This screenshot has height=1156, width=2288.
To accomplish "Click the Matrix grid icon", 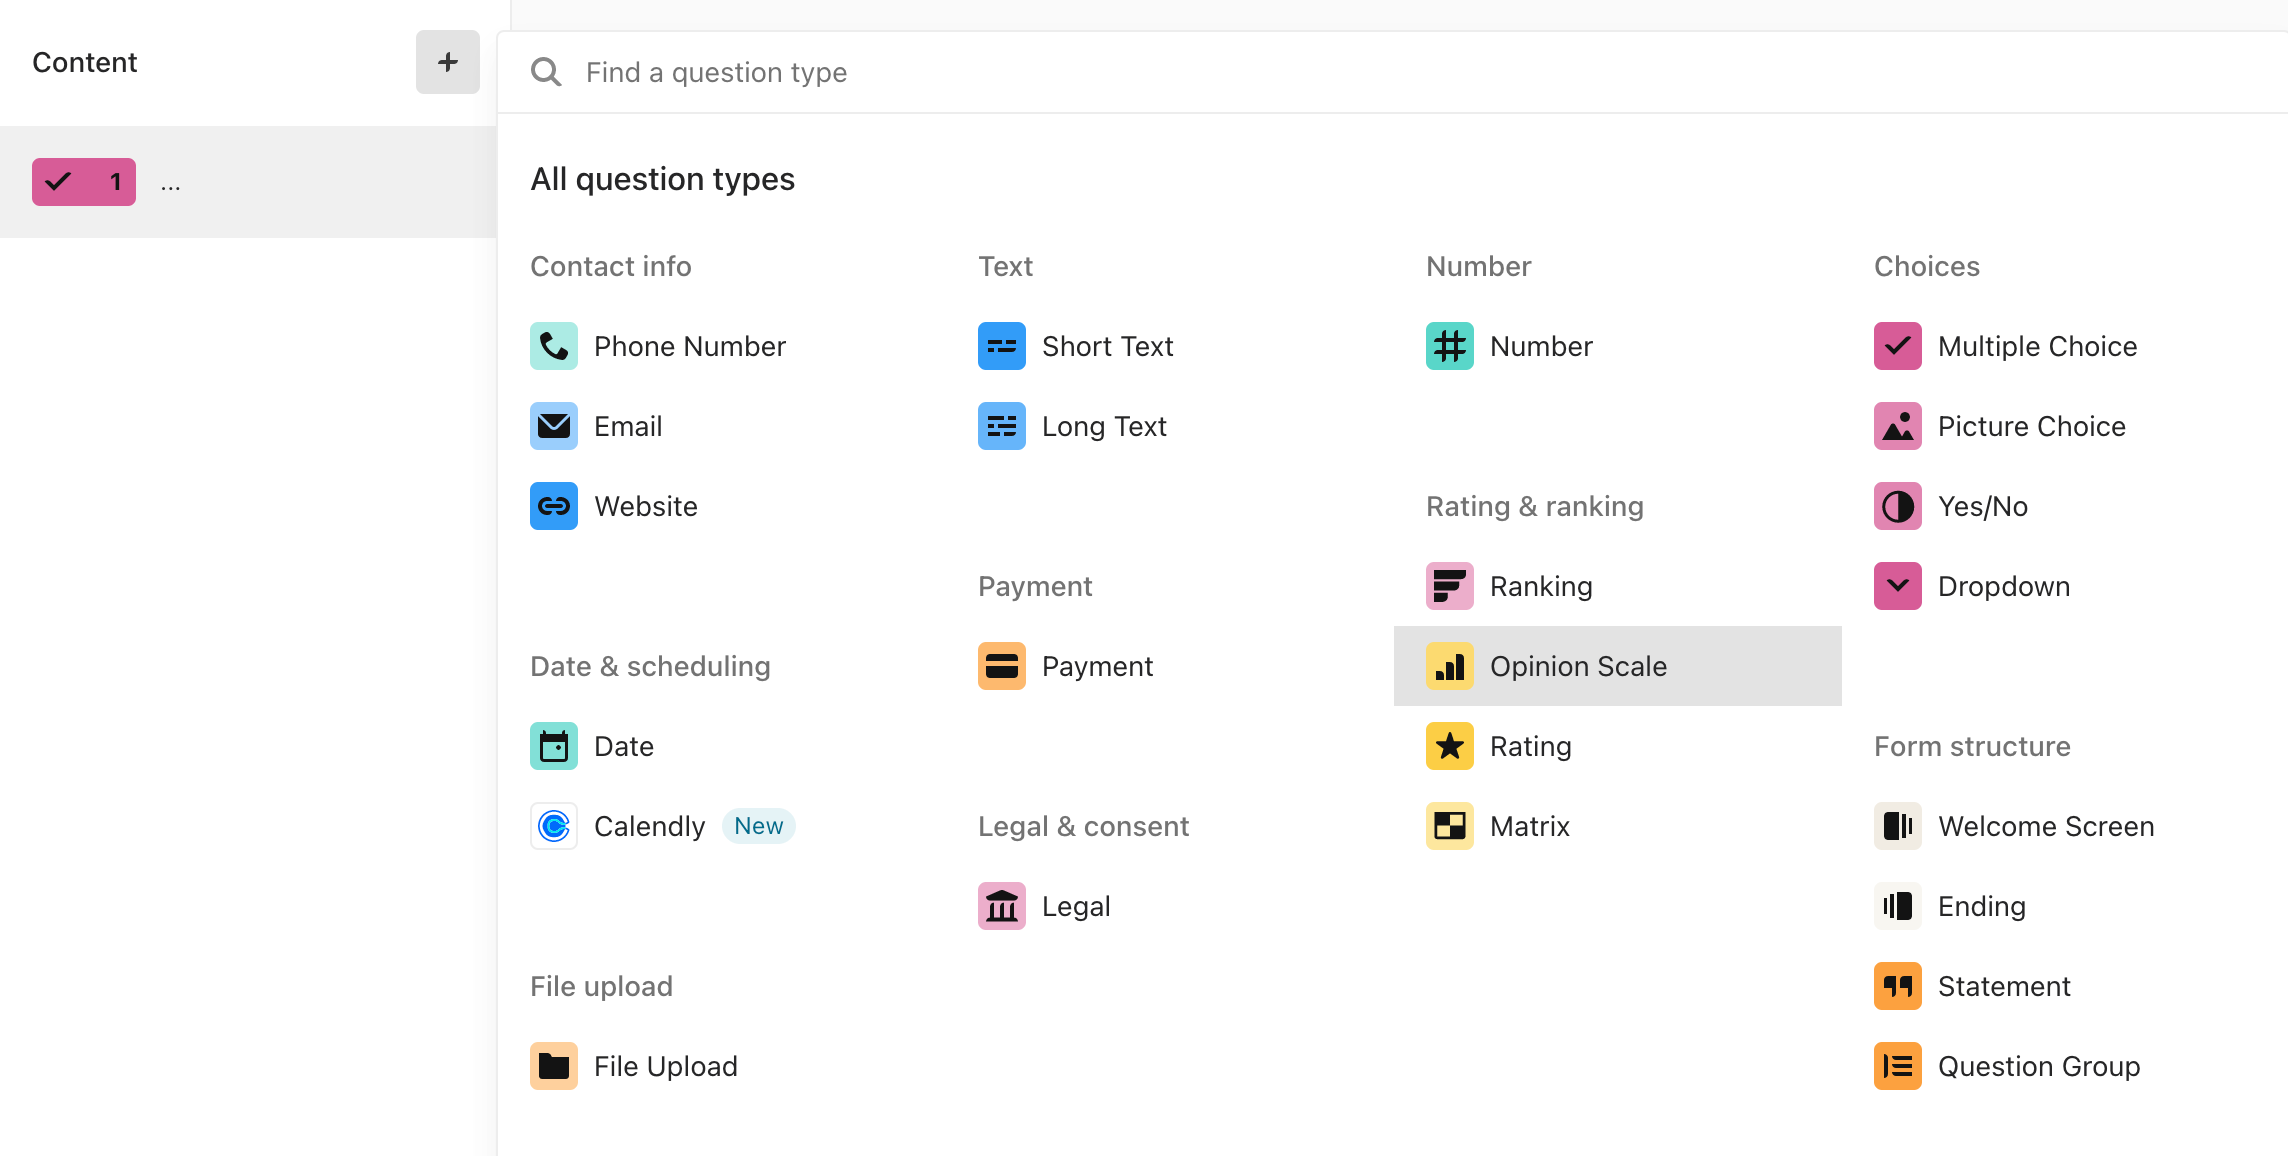I will pyautogui.click(x=1450, y=826).
